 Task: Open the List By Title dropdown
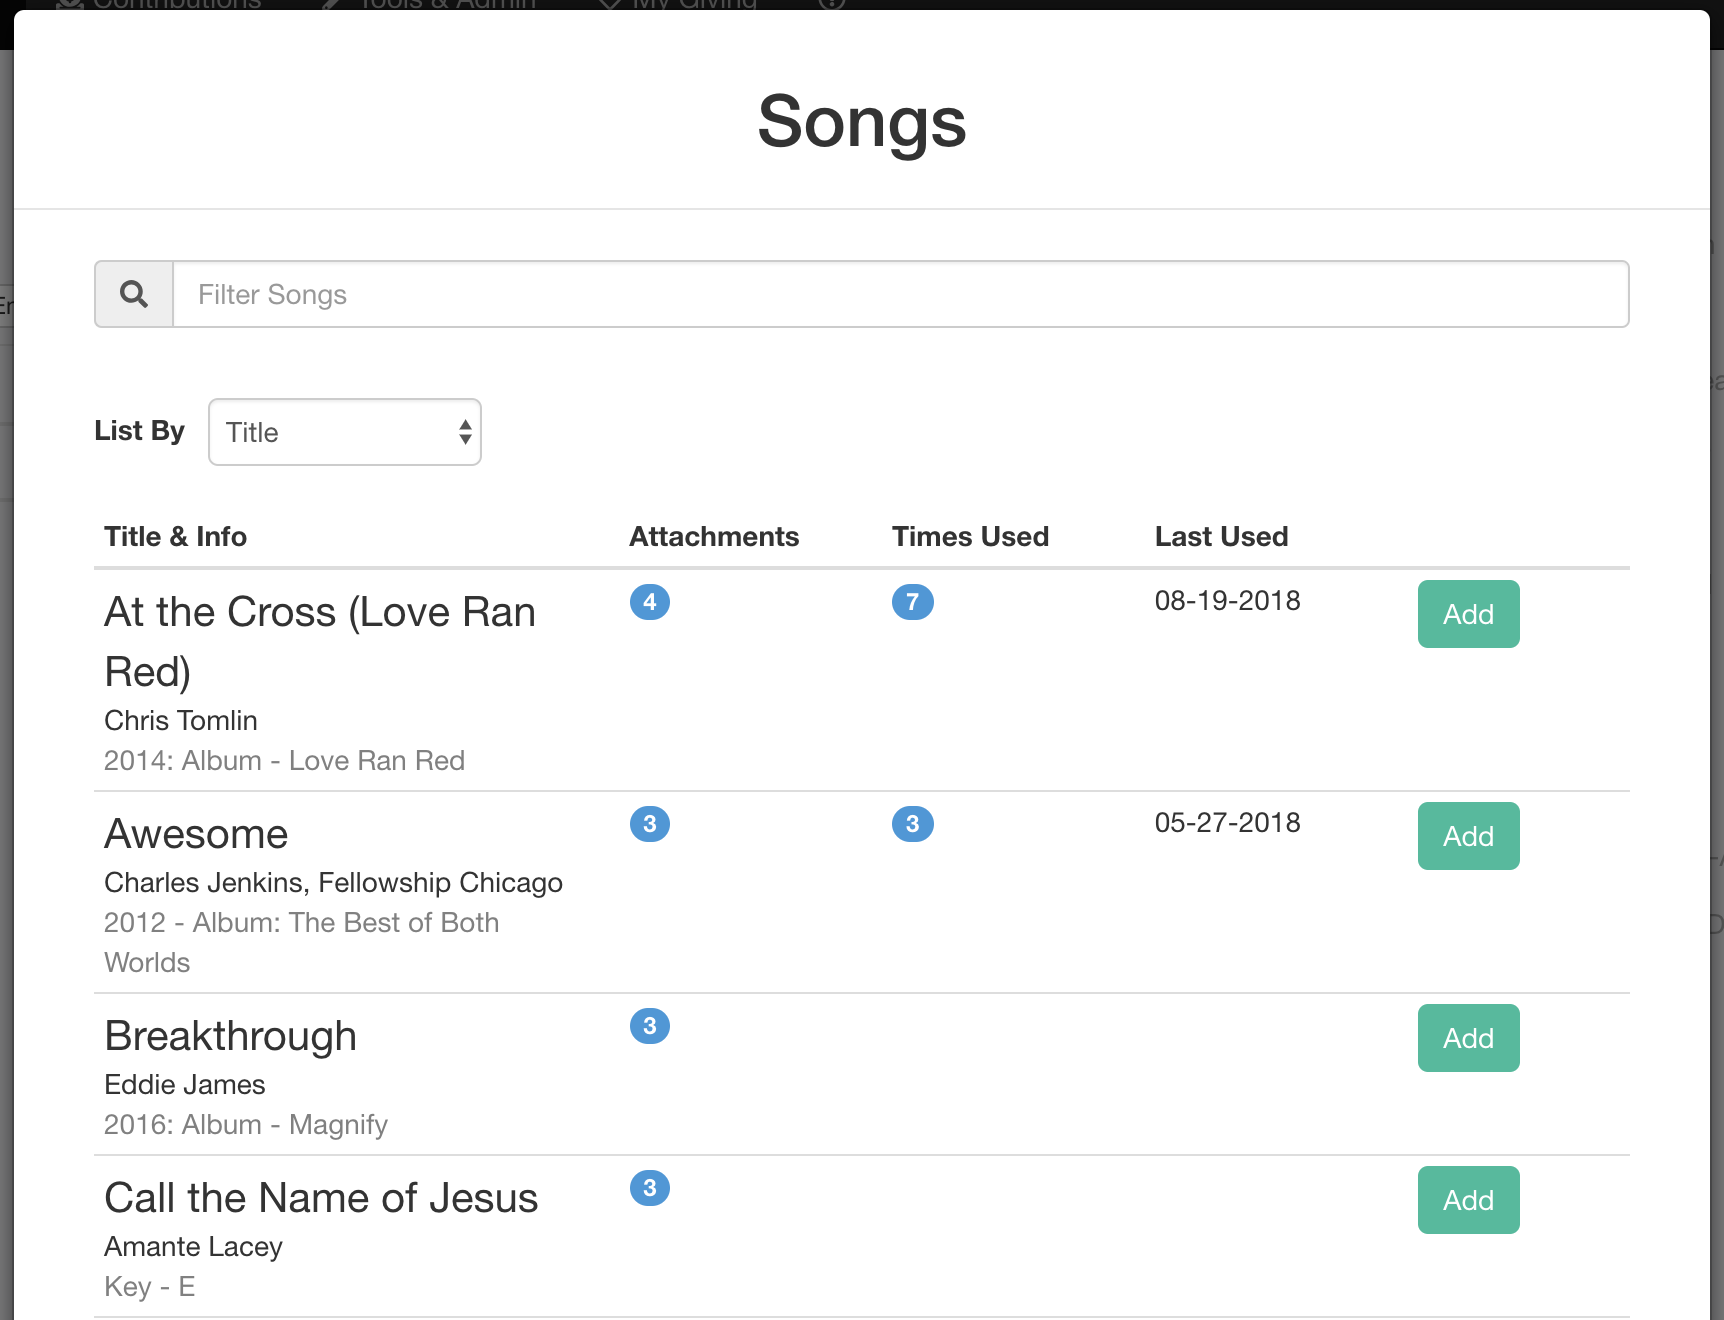click(x=345, y=432)
